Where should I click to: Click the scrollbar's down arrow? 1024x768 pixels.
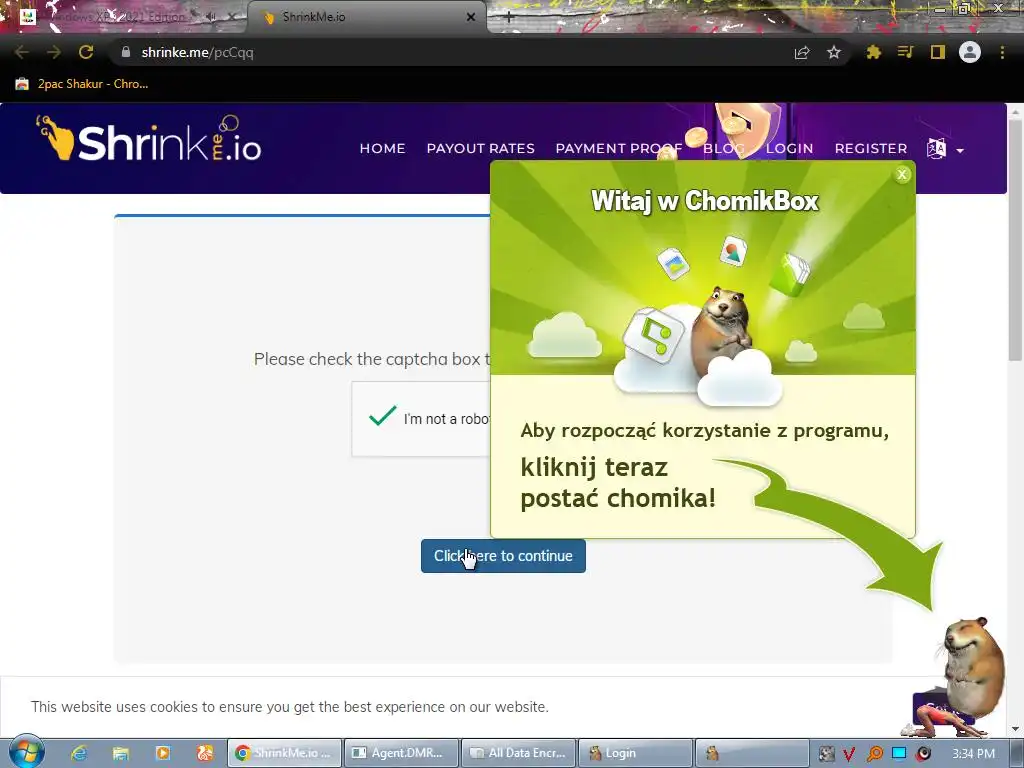(1015, 728)
